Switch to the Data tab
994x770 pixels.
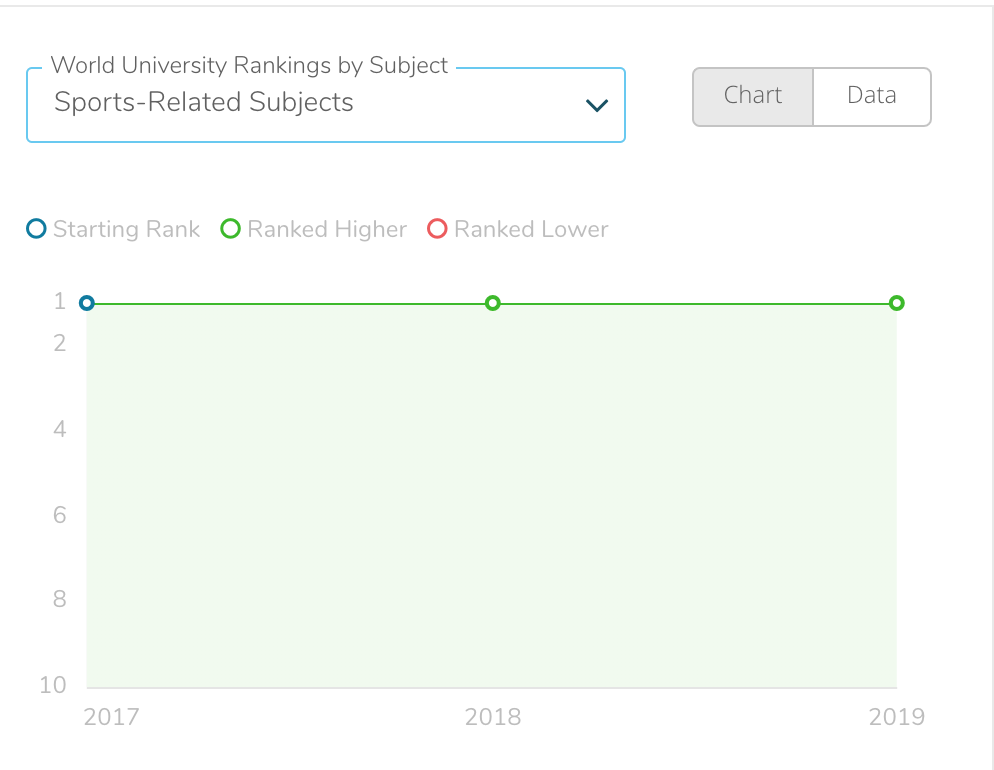pos(872,96)
